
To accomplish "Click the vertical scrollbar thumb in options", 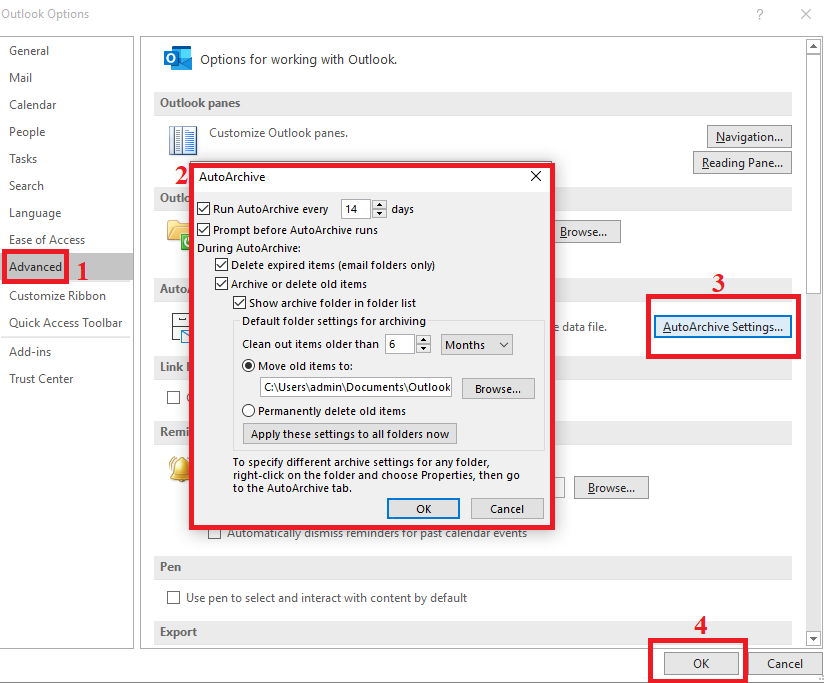I will tap(813, 174).
